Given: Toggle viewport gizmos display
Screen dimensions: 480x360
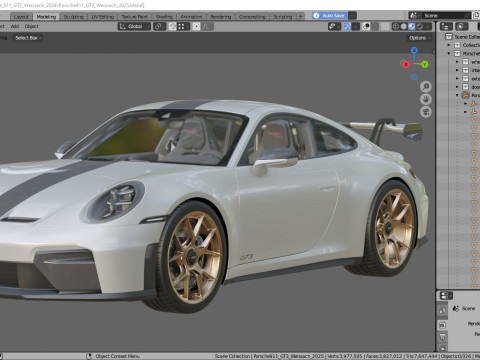Looking at the screenshot, I should coord(347,26).
